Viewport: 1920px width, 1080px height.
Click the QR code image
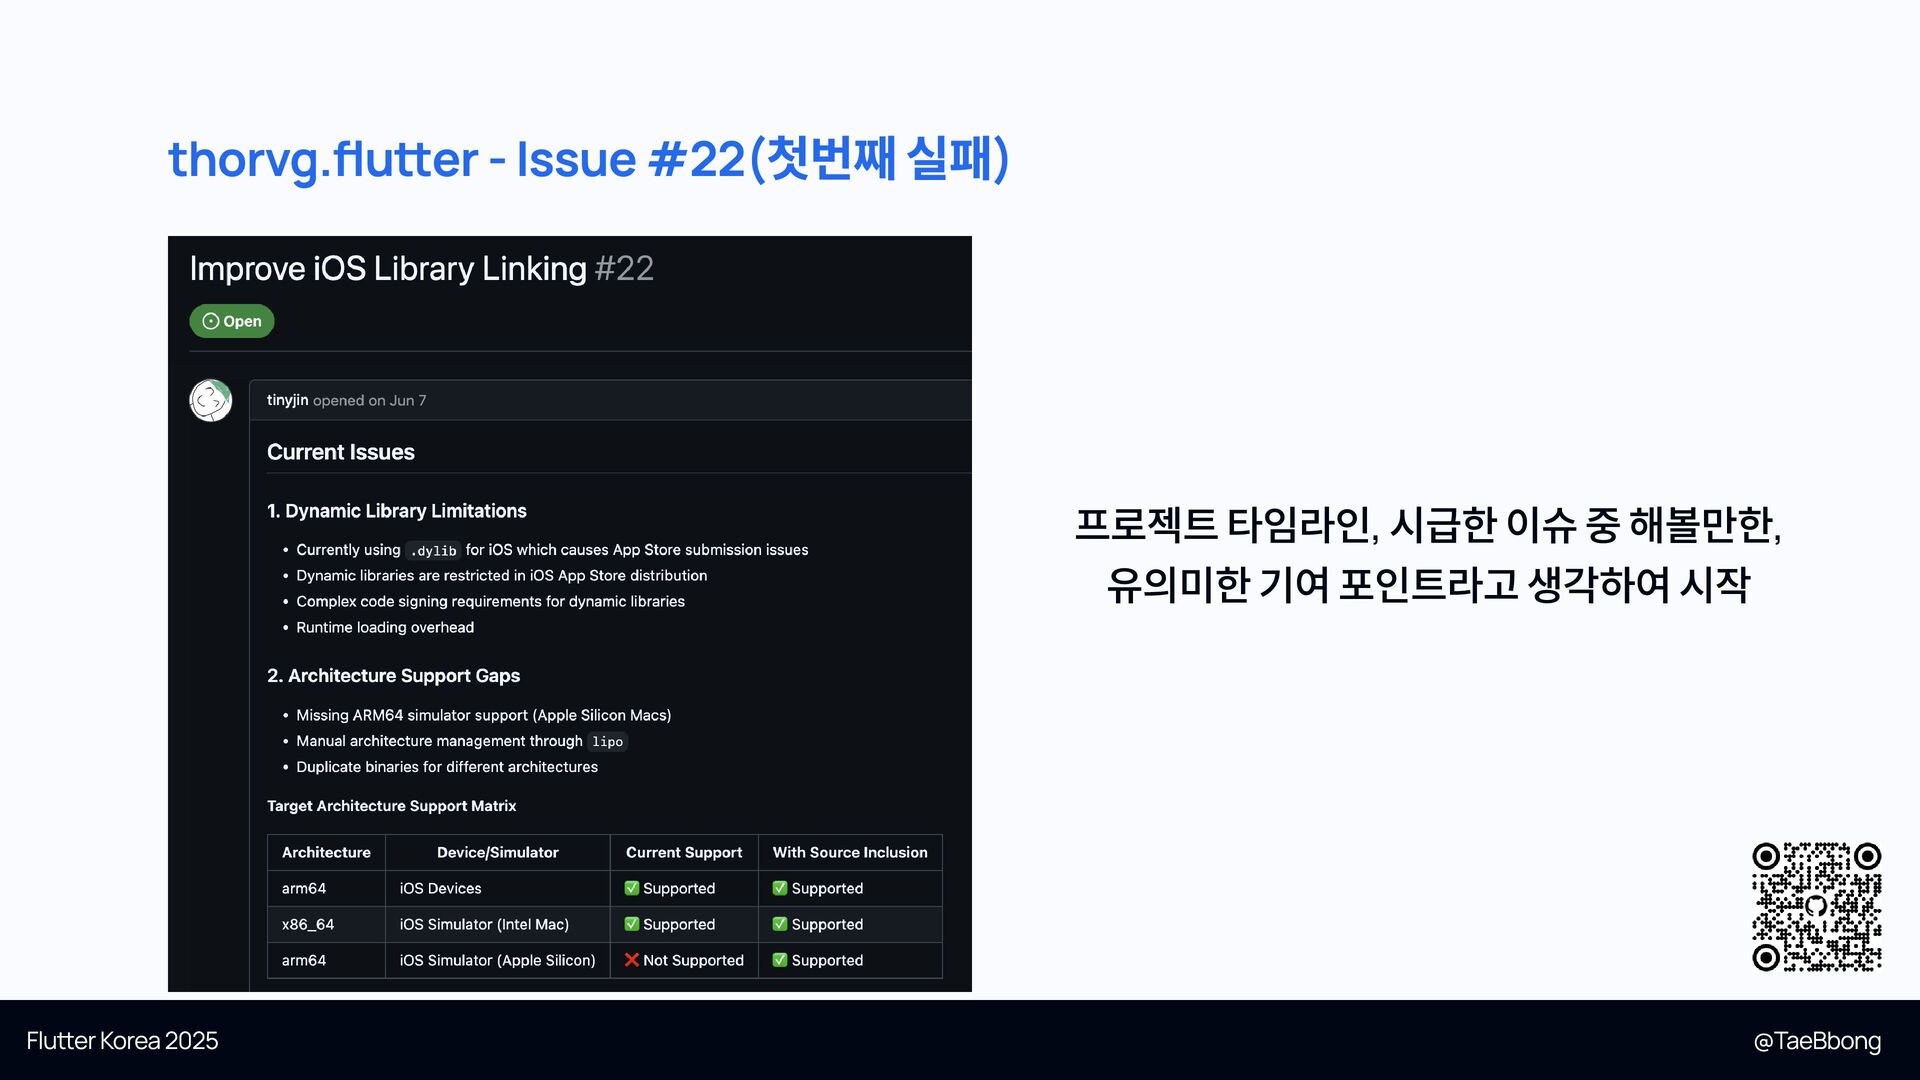click(1816, 907)
